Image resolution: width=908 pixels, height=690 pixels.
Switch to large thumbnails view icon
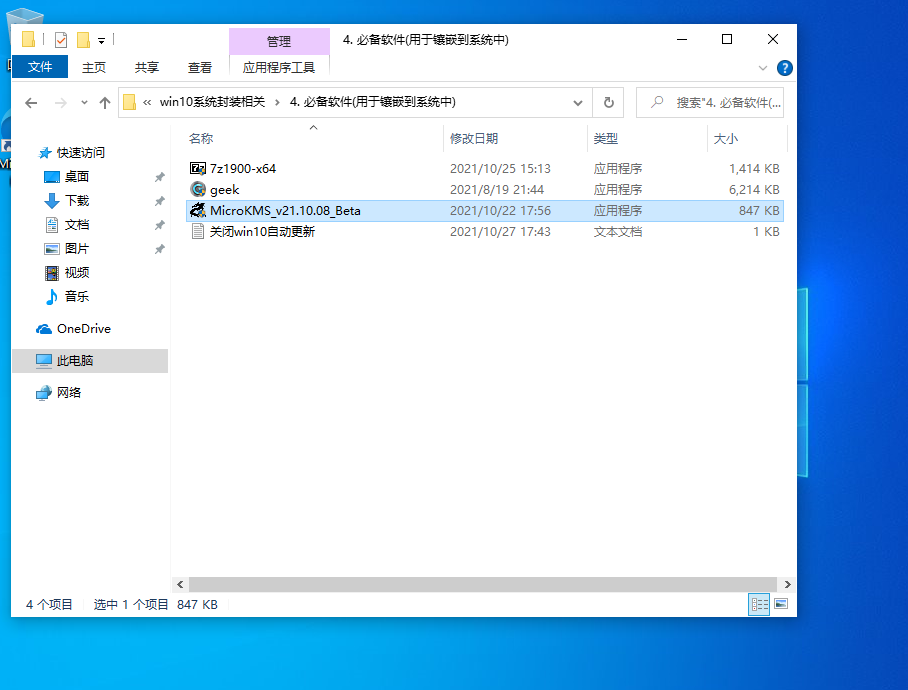pos(781,604)
